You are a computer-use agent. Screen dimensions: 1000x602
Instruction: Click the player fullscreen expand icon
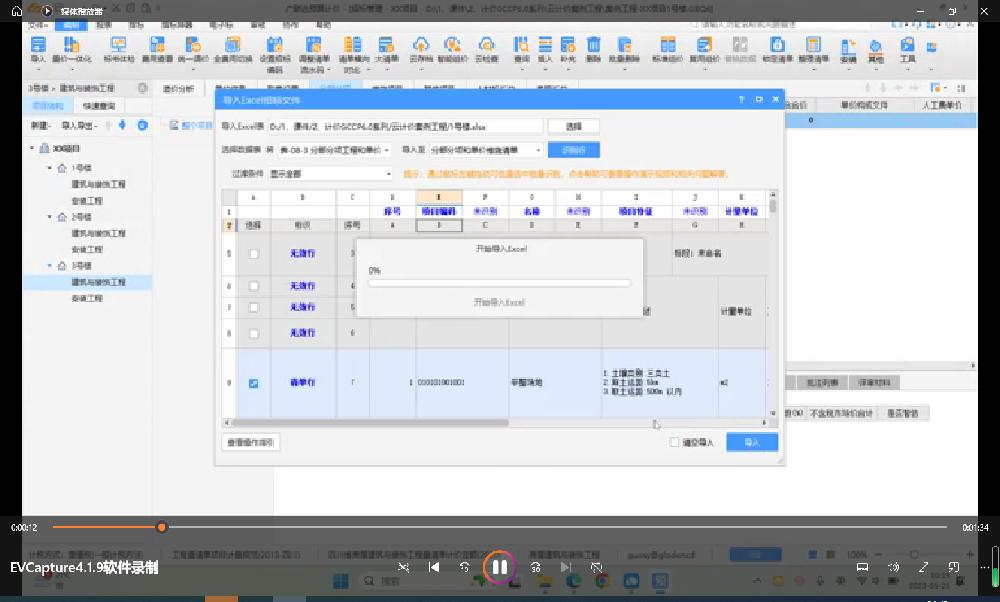(923, 567)
